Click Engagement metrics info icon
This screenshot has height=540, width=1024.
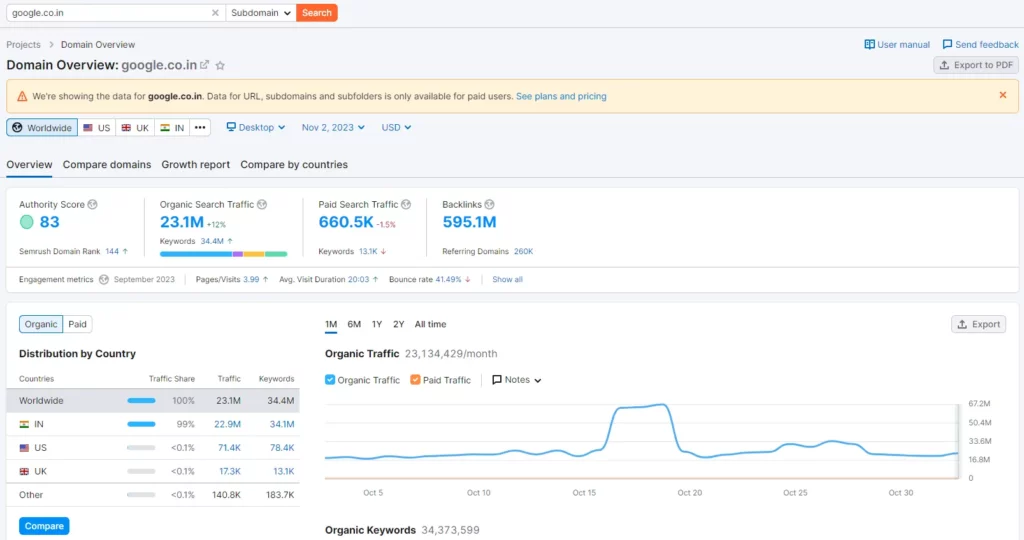103,279
